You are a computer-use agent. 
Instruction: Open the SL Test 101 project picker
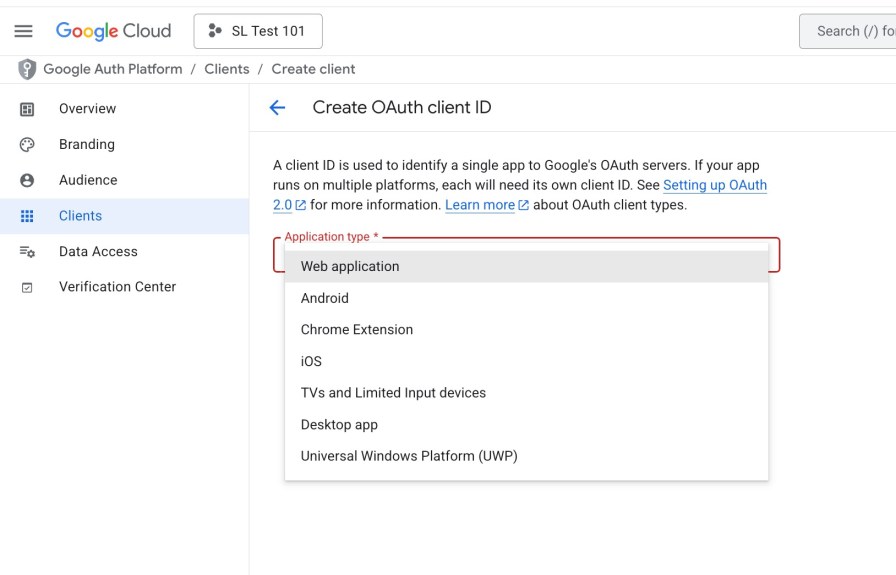click(258, 31)
